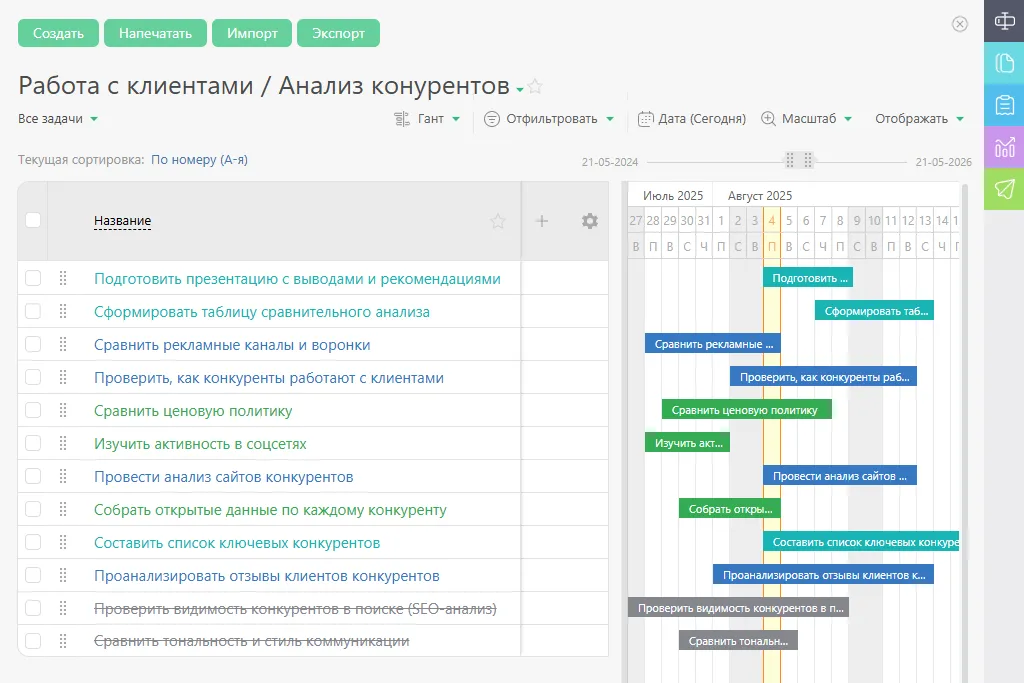Image resolution: width=1024 pixels, height=683 pixels.
Task: Open the blue clipboard sidebar icon
Action: pyautogui.click(x=1004, y=105)
